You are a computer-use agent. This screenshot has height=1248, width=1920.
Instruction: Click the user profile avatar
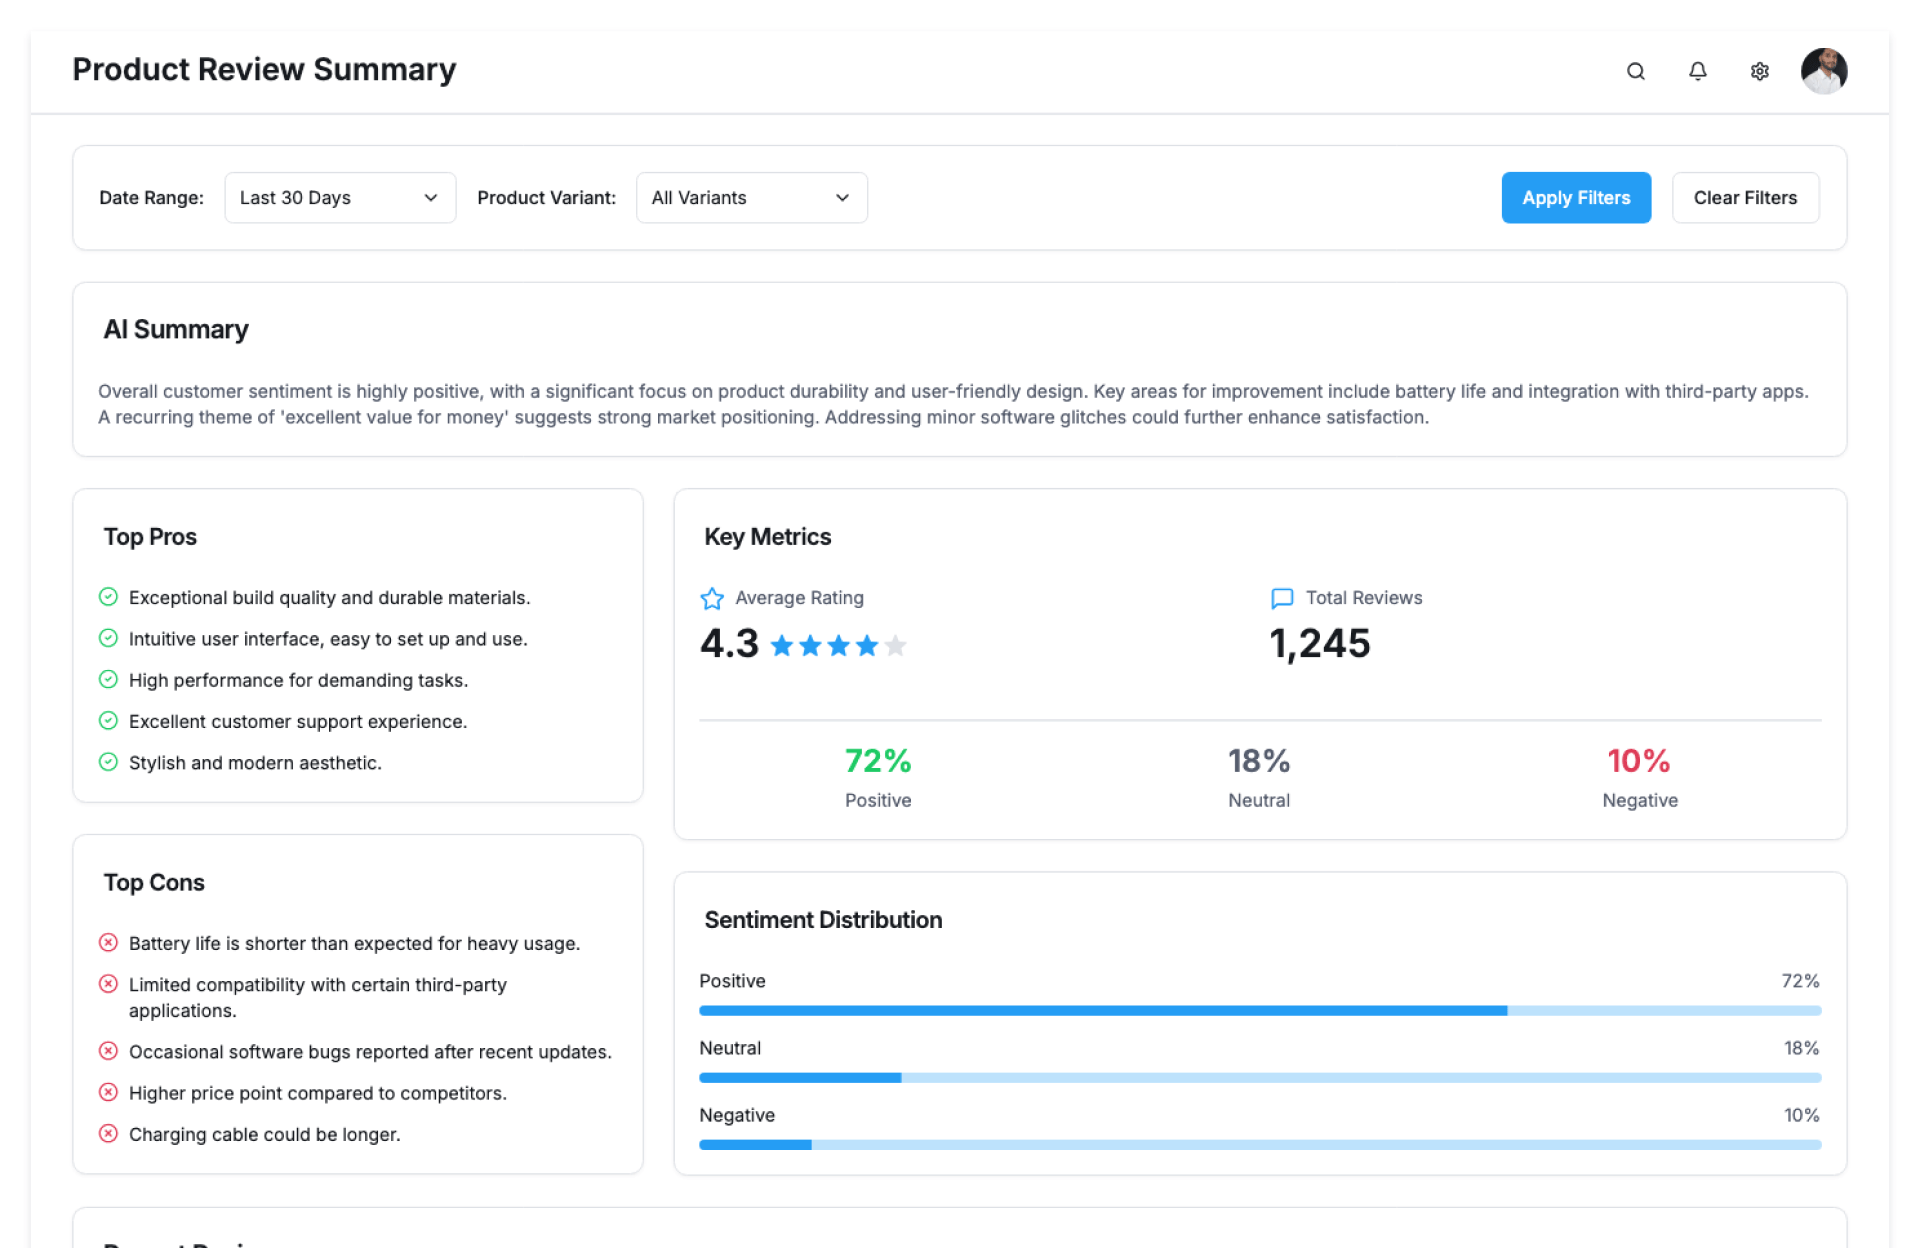1823,71
